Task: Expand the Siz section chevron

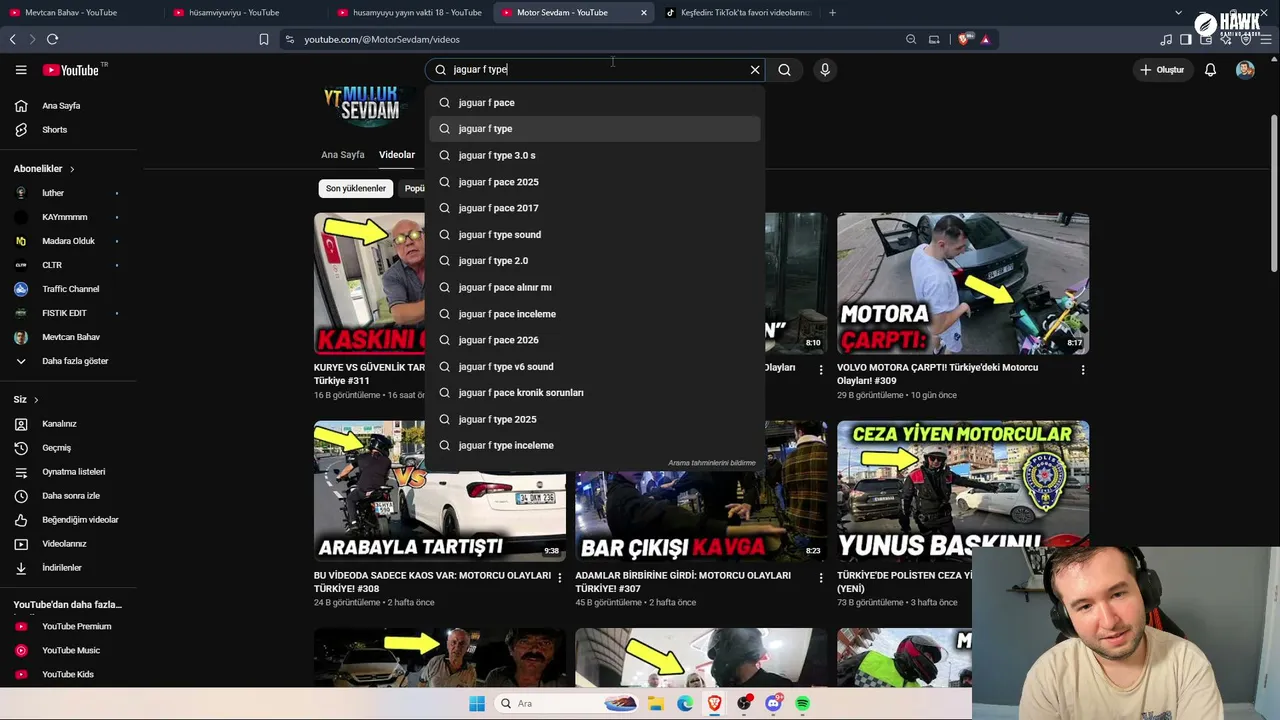Action: (x=36, y=400)
